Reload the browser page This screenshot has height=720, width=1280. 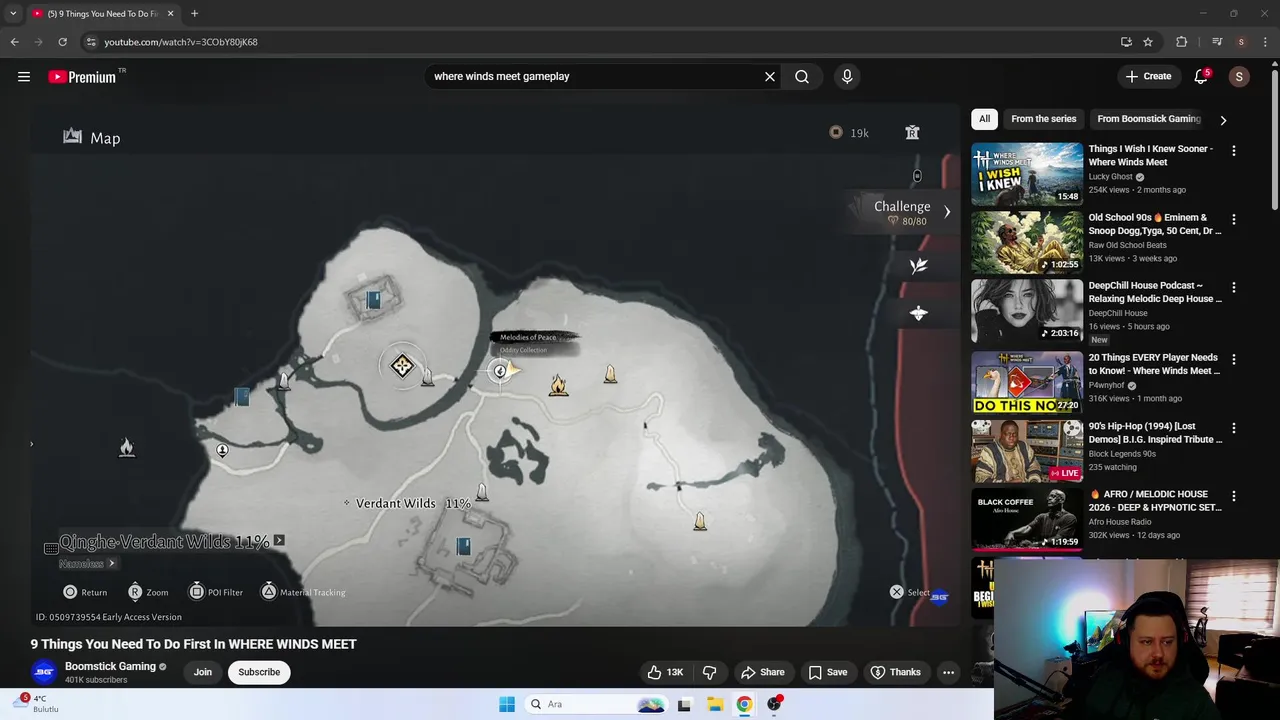[62, 42]
